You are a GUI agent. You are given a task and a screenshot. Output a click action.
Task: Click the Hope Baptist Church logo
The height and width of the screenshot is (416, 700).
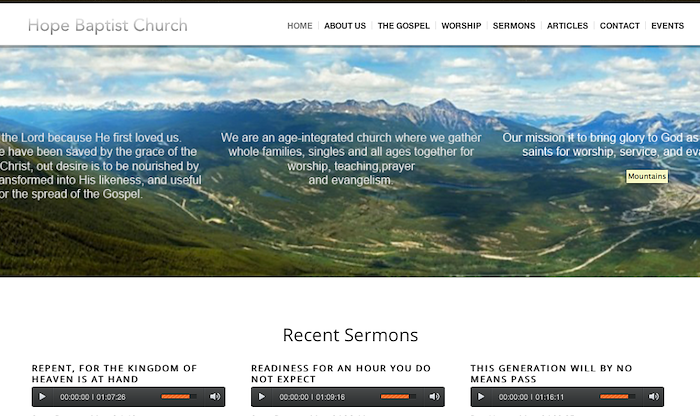[108, 26]
